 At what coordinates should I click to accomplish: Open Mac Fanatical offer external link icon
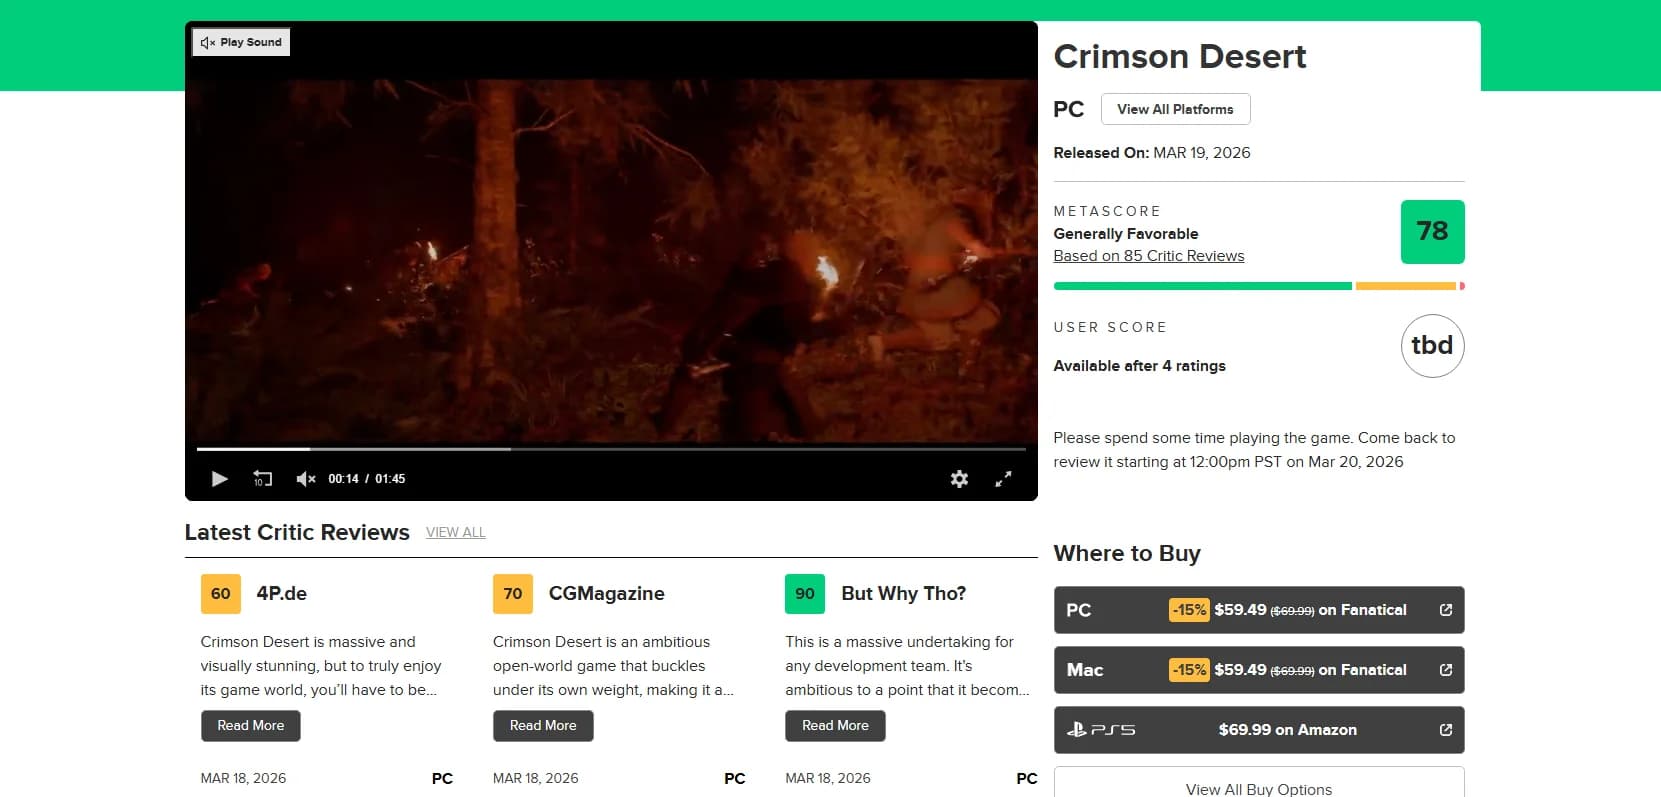[x=1445, y=670]
